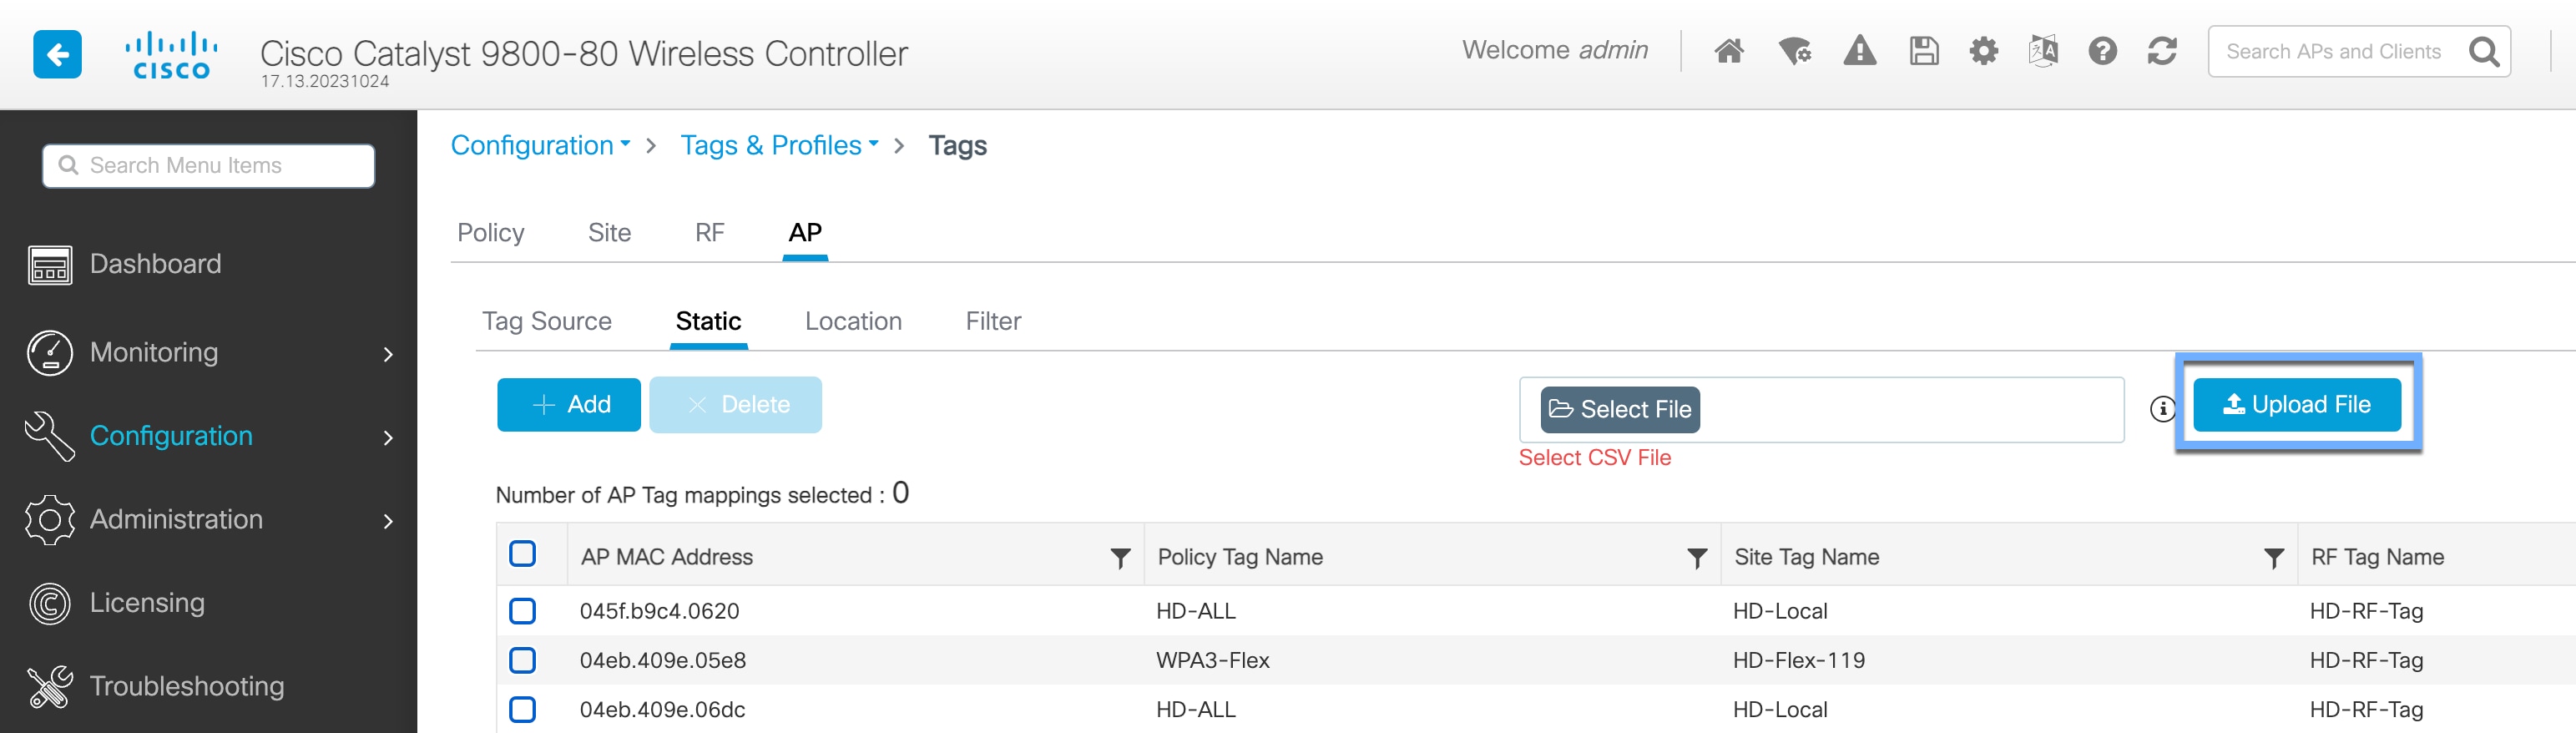The image size is (2576, 733).
Task: Select the row for 045f.b9c4.0620
Action: [522, 611]
